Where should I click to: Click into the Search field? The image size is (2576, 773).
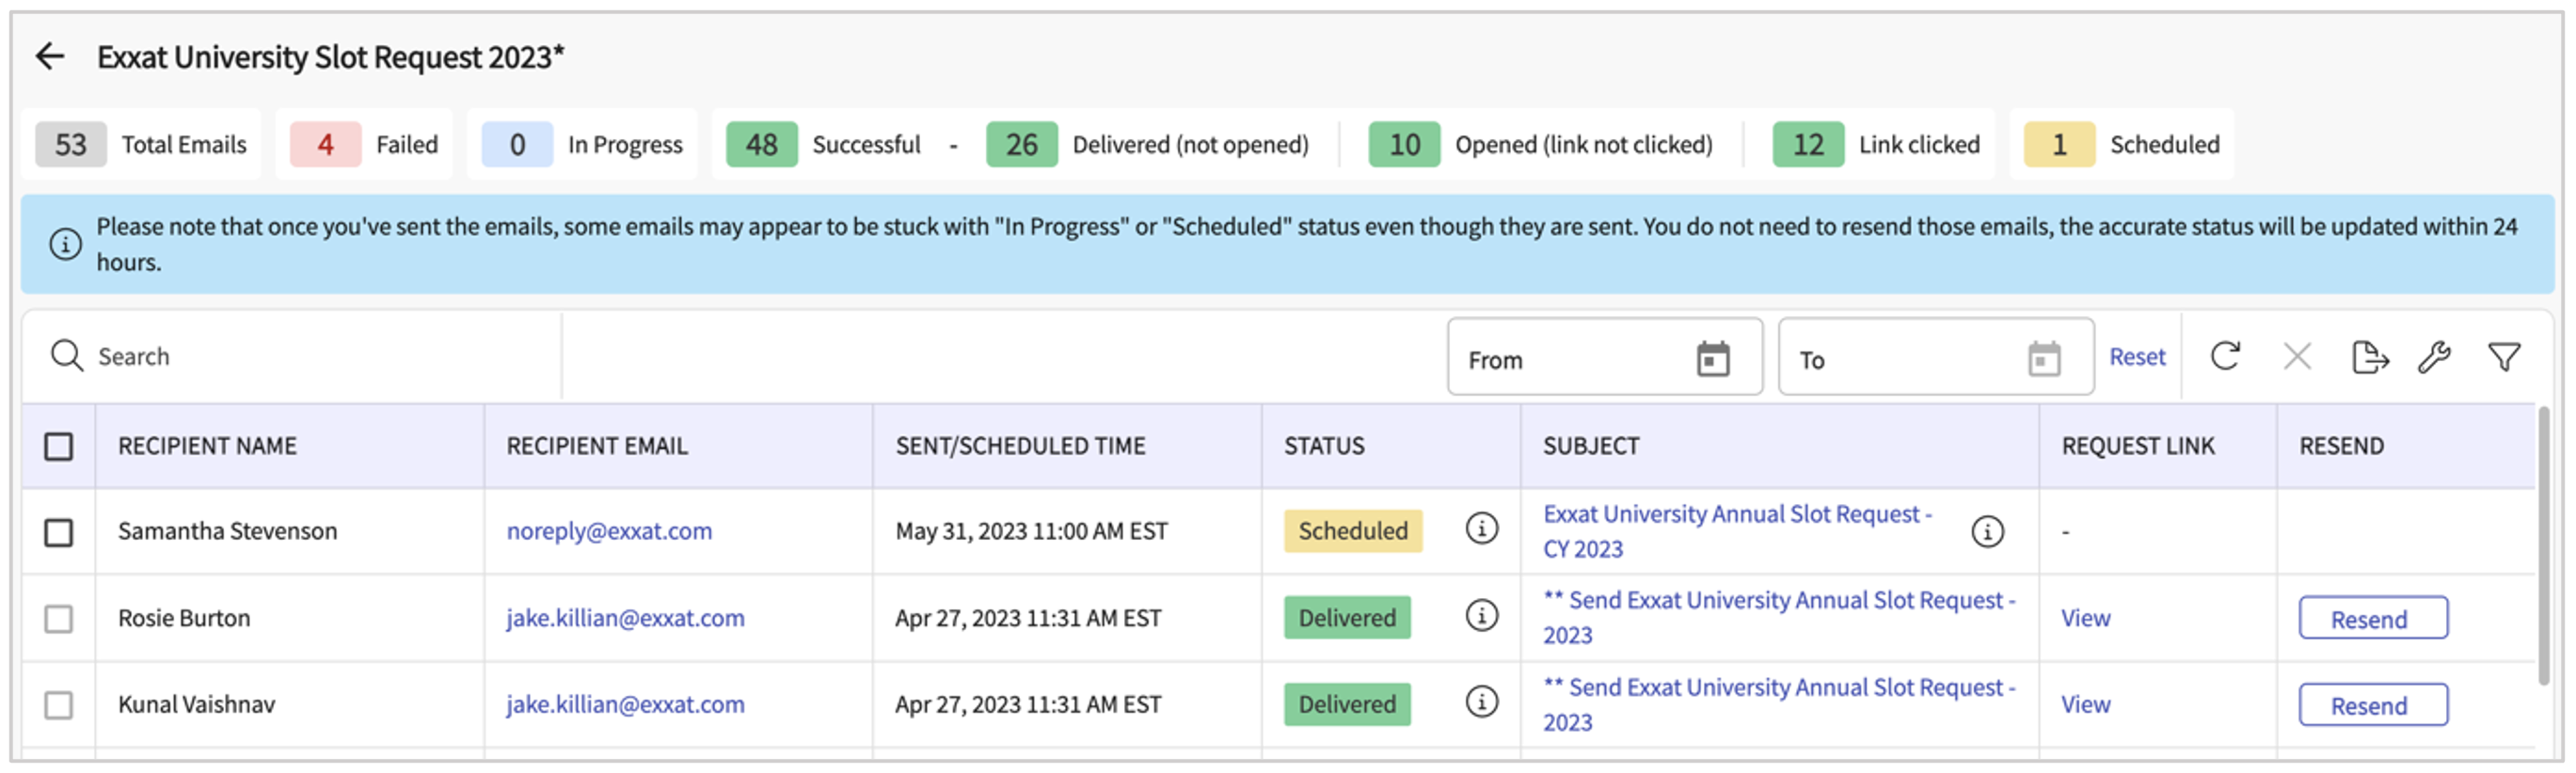pyautogui.click(x=300, y=357)
